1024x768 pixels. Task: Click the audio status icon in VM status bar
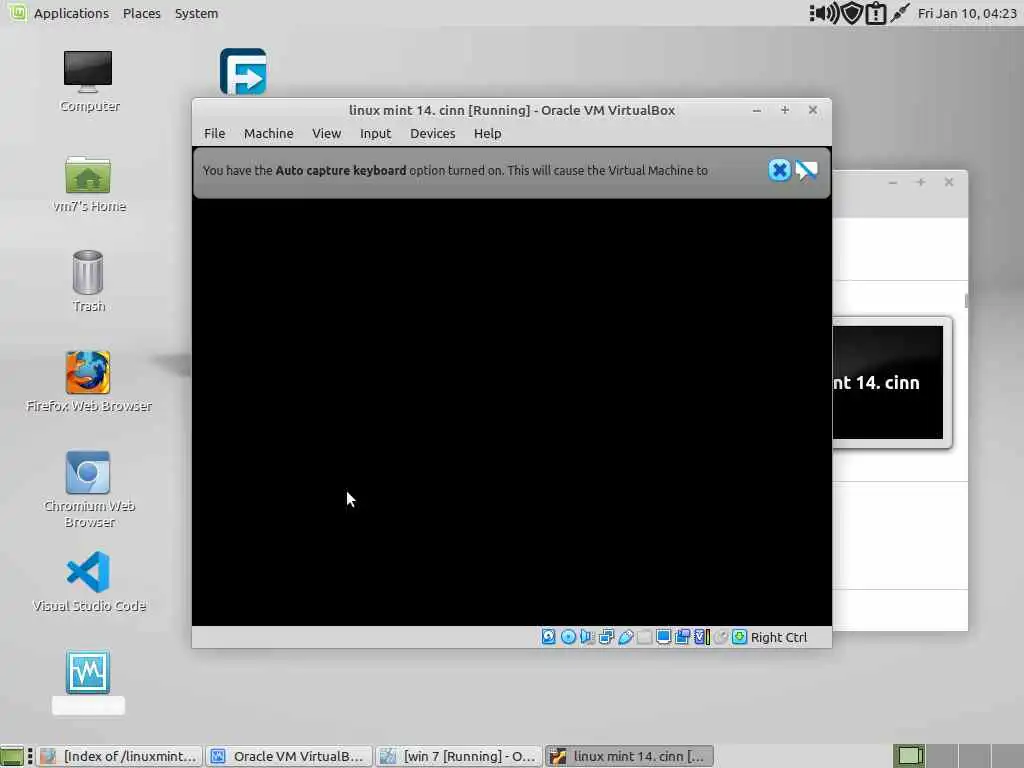click(587, 637)
